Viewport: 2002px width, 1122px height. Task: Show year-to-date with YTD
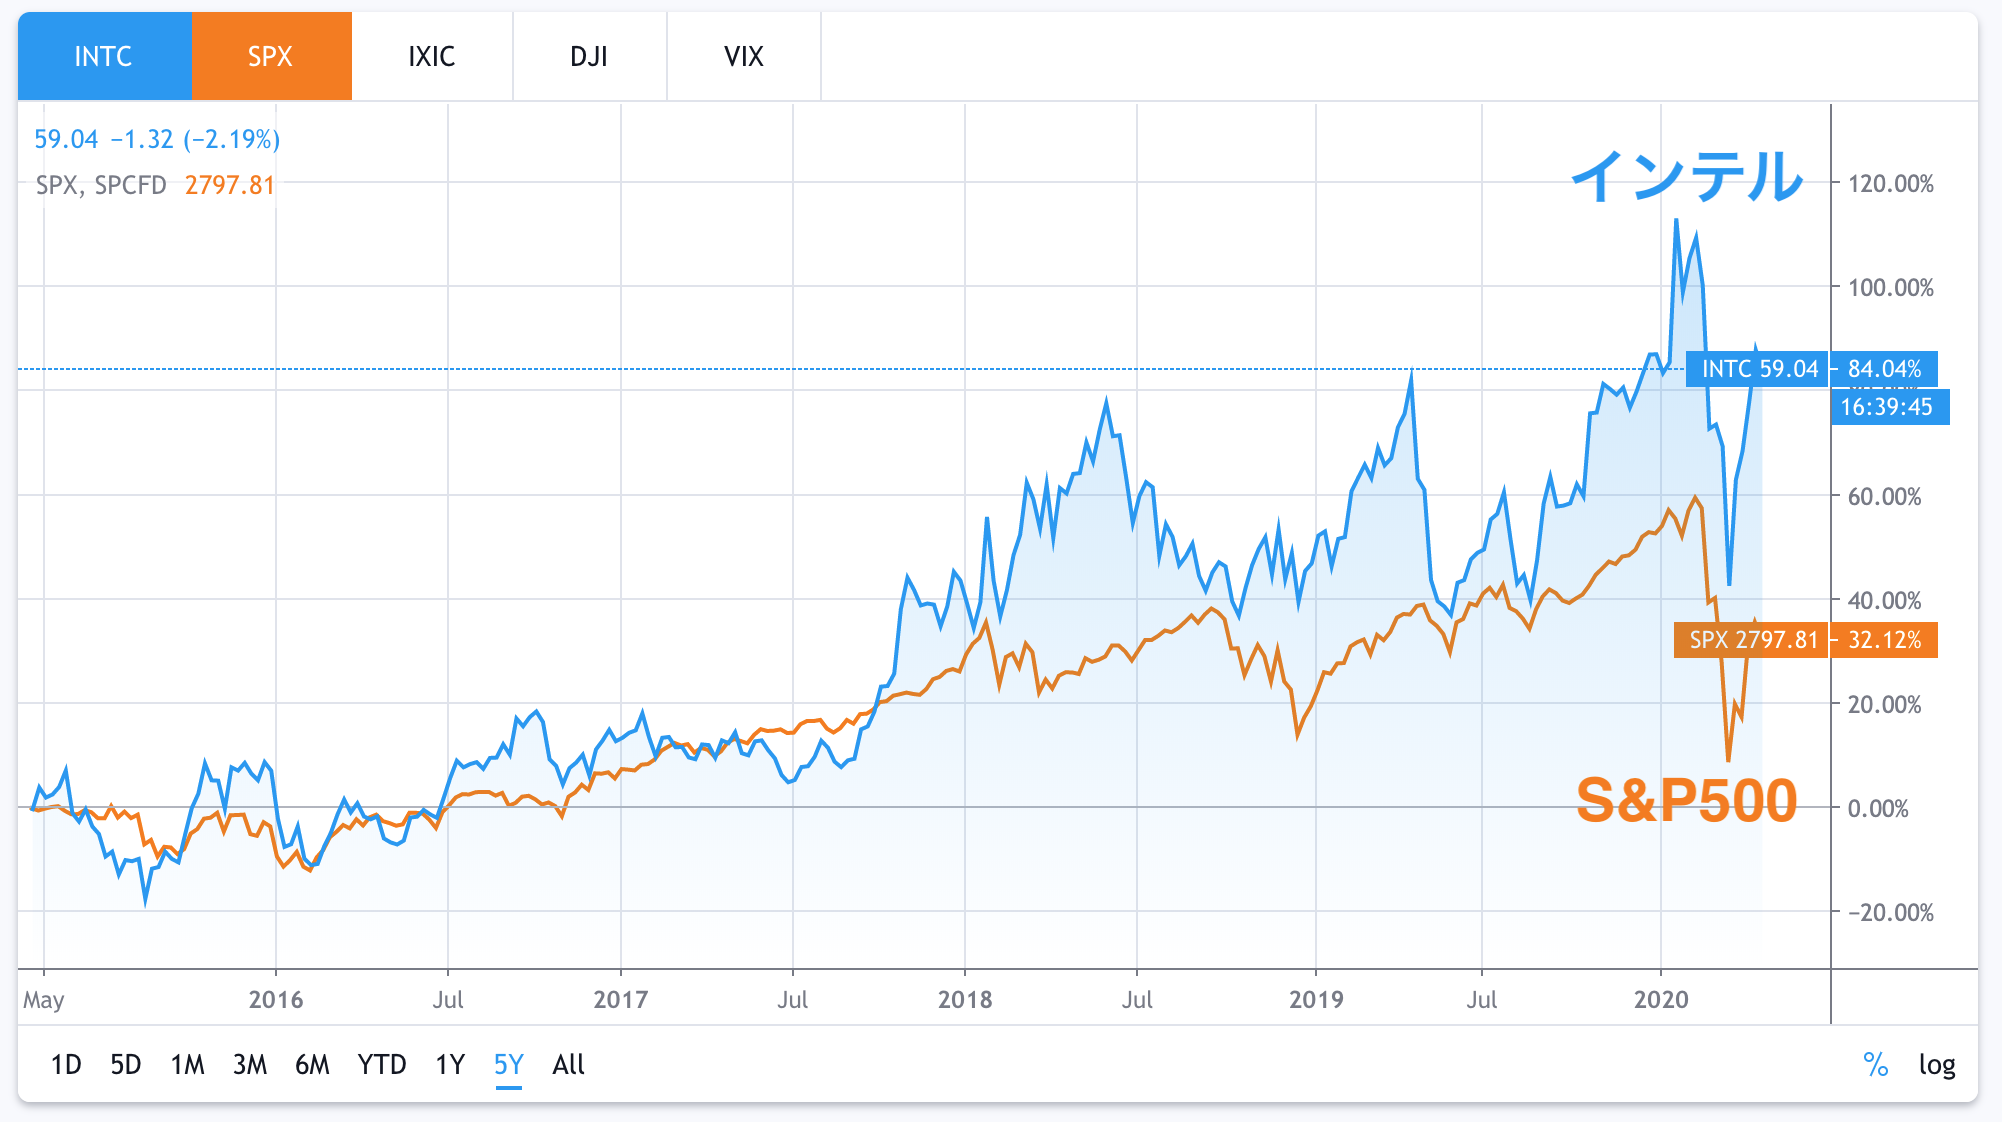click(x=382, y=1065)
